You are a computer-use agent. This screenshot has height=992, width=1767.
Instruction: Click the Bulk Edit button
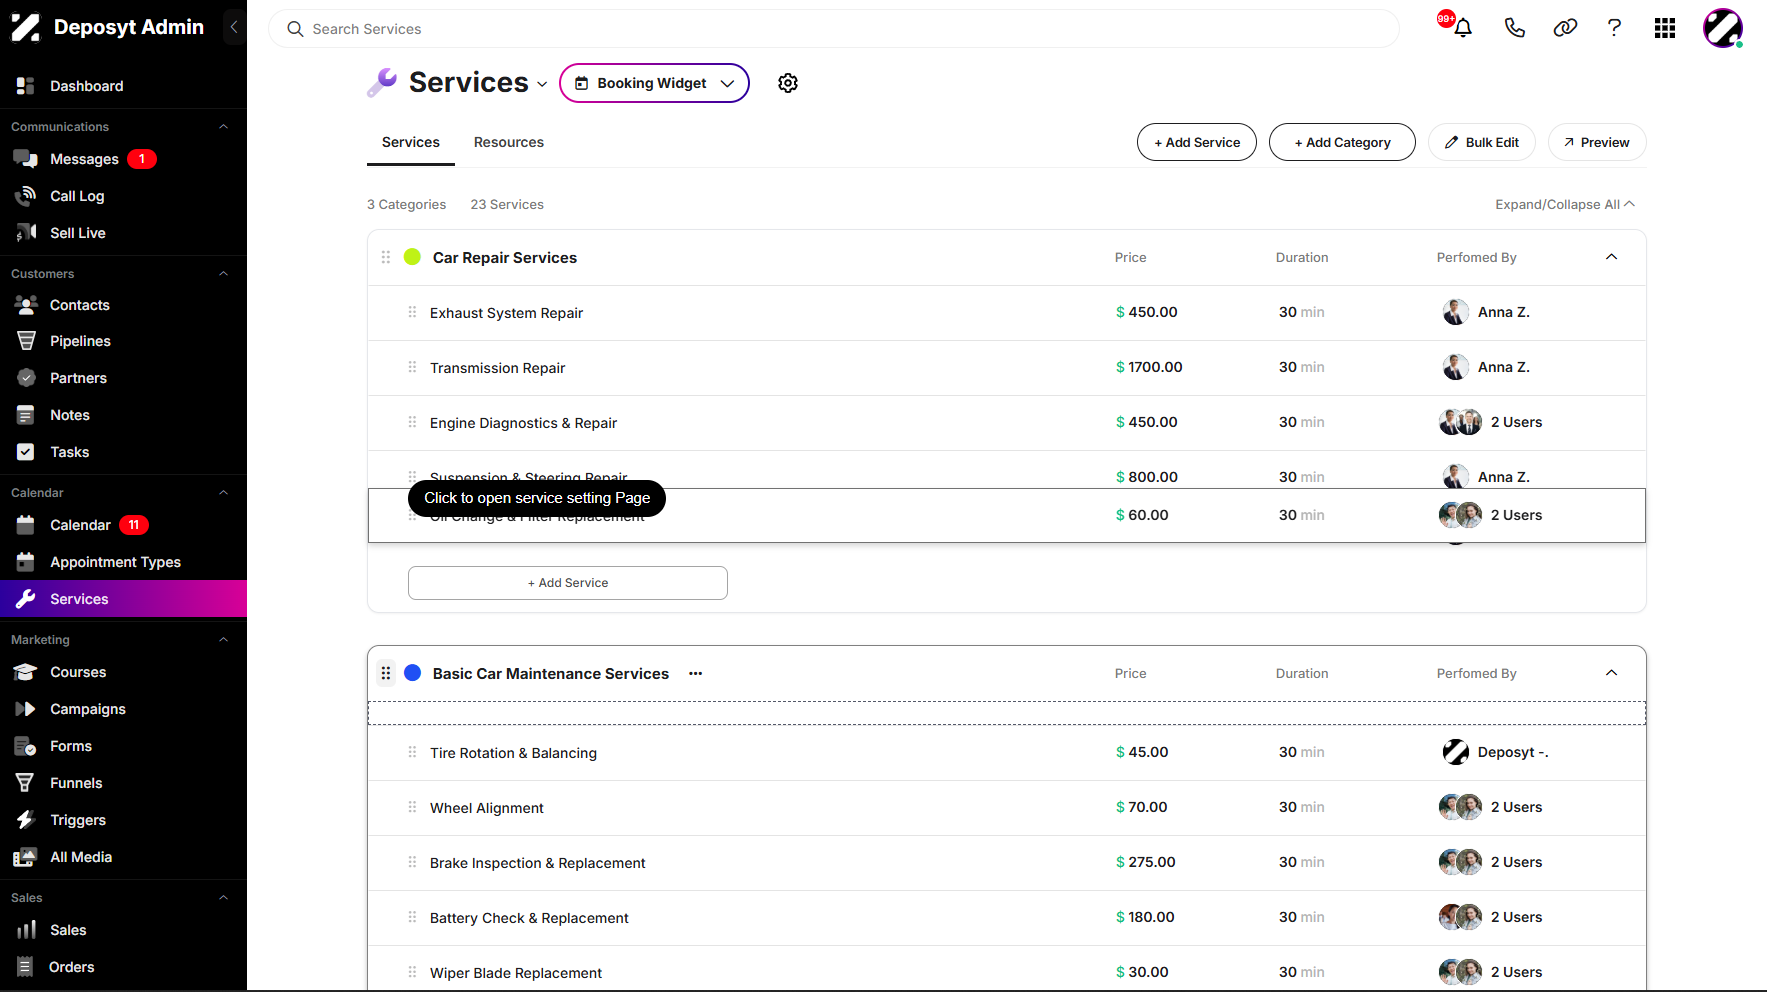click(1482, 142)
